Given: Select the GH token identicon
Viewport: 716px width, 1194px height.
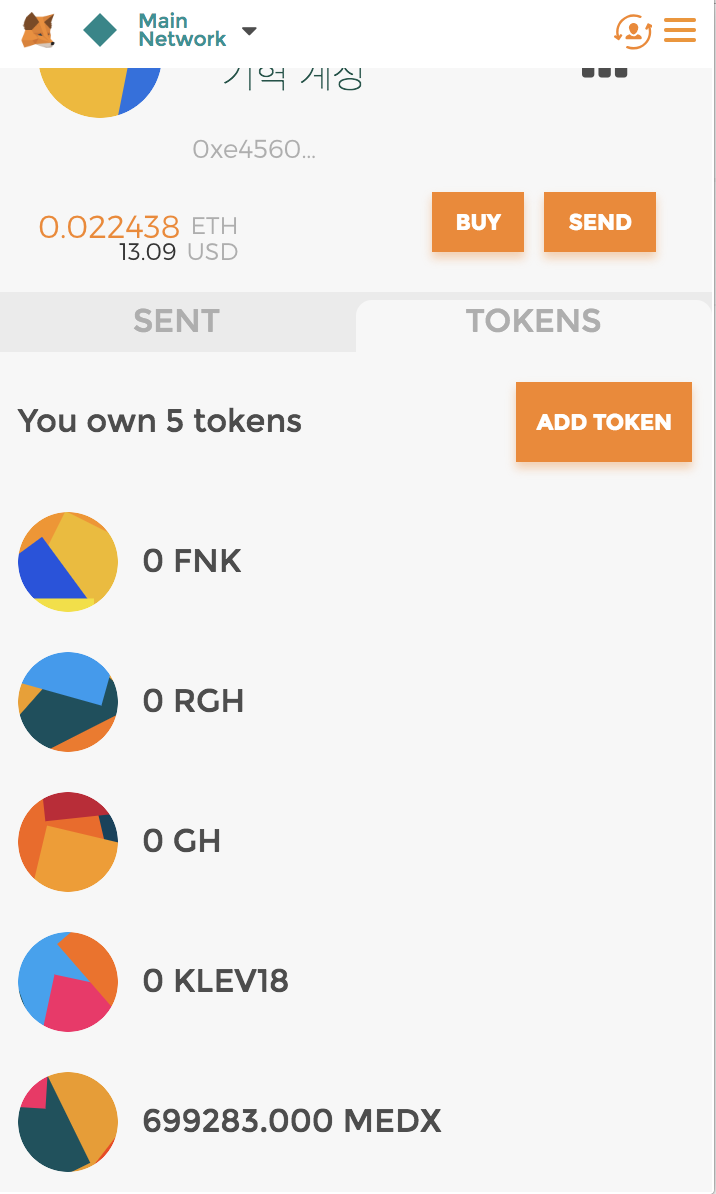Looking at the screenshot, I should tap(68, 842).
